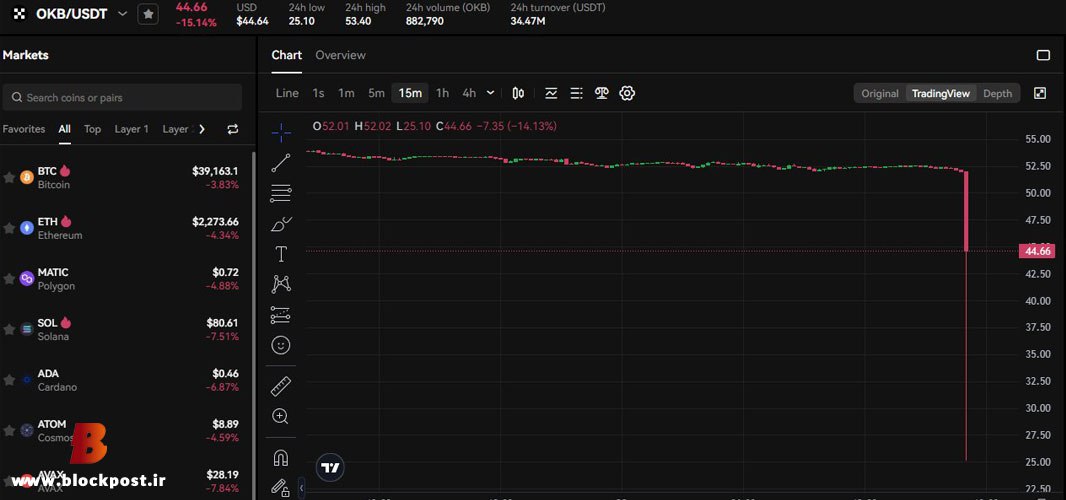Open candlestick chart style selector
The height and width of the screenshot is (500, 1066).
click(x=518, y=93)
